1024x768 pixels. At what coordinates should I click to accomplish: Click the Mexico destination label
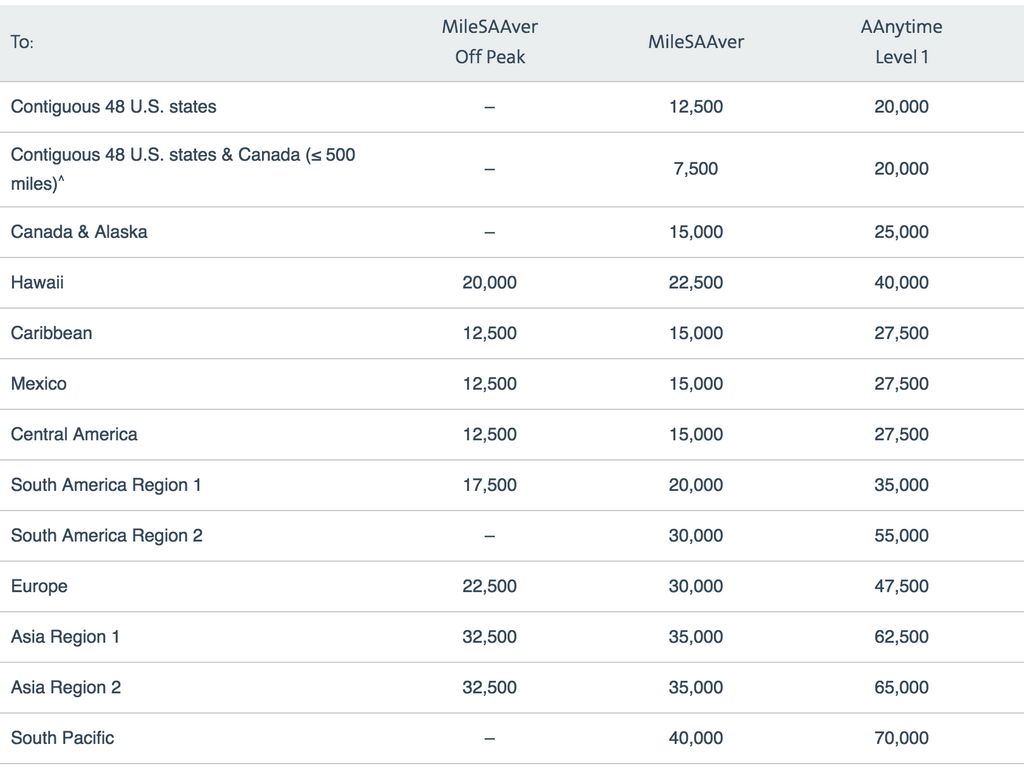(39, 383)
